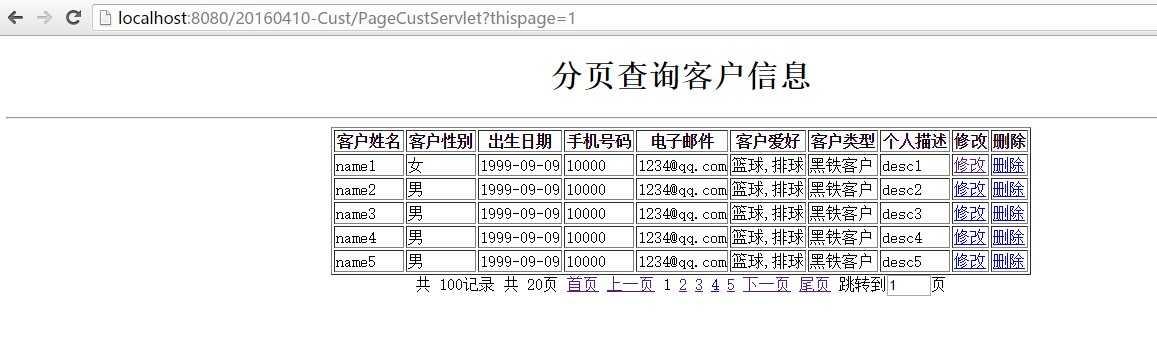Click 黑铁客户 type in name5 row
1157x364 pixels.
point(843,261)
